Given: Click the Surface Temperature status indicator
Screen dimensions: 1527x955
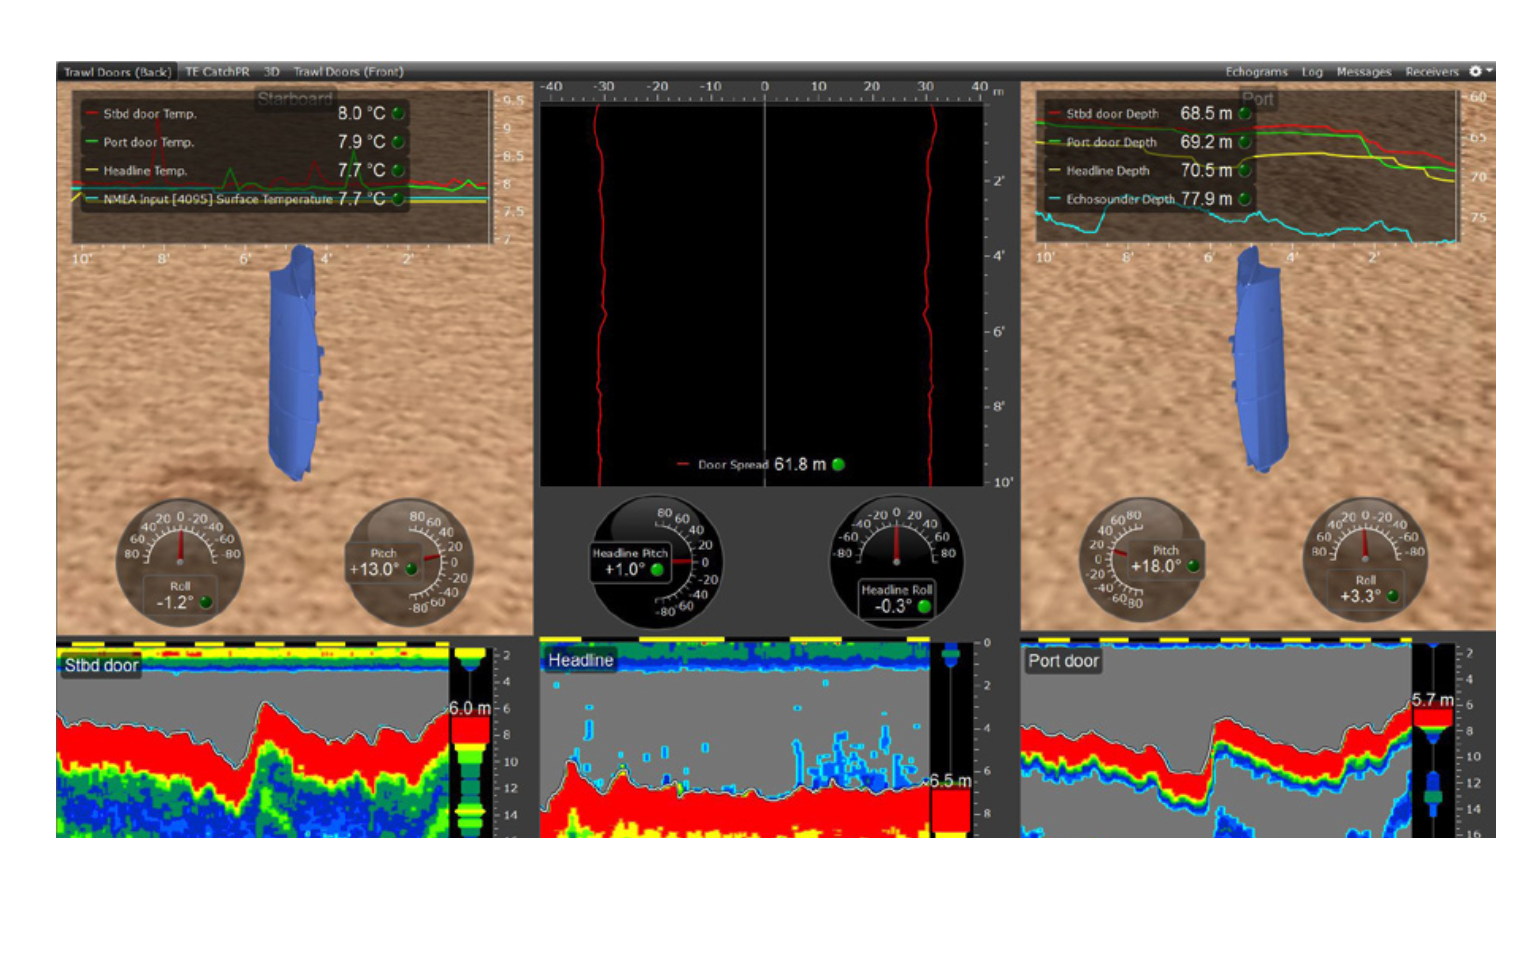Looking at the screenshot, I should 398,199.
